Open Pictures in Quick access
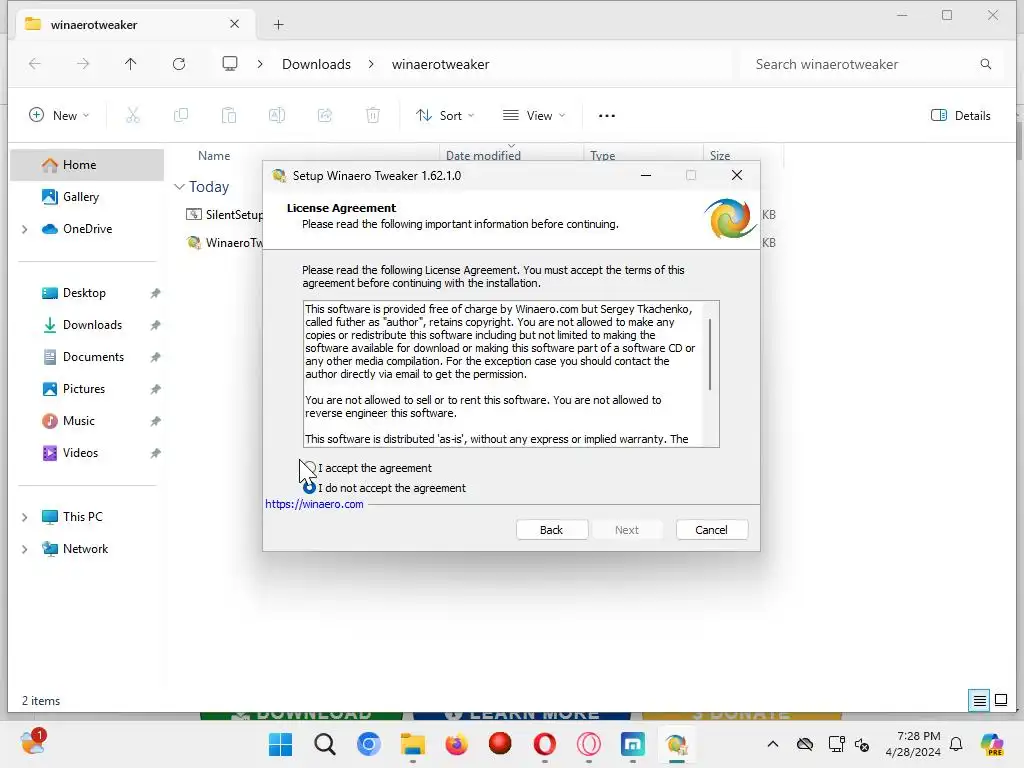 coord(87,389)
